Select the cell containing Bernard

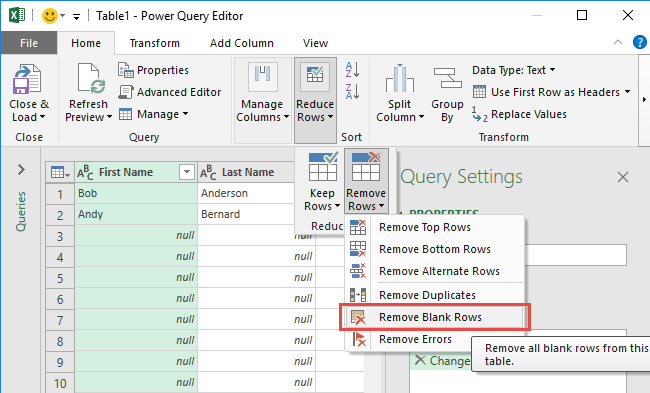pyautogui.click(x=246, y=214)
